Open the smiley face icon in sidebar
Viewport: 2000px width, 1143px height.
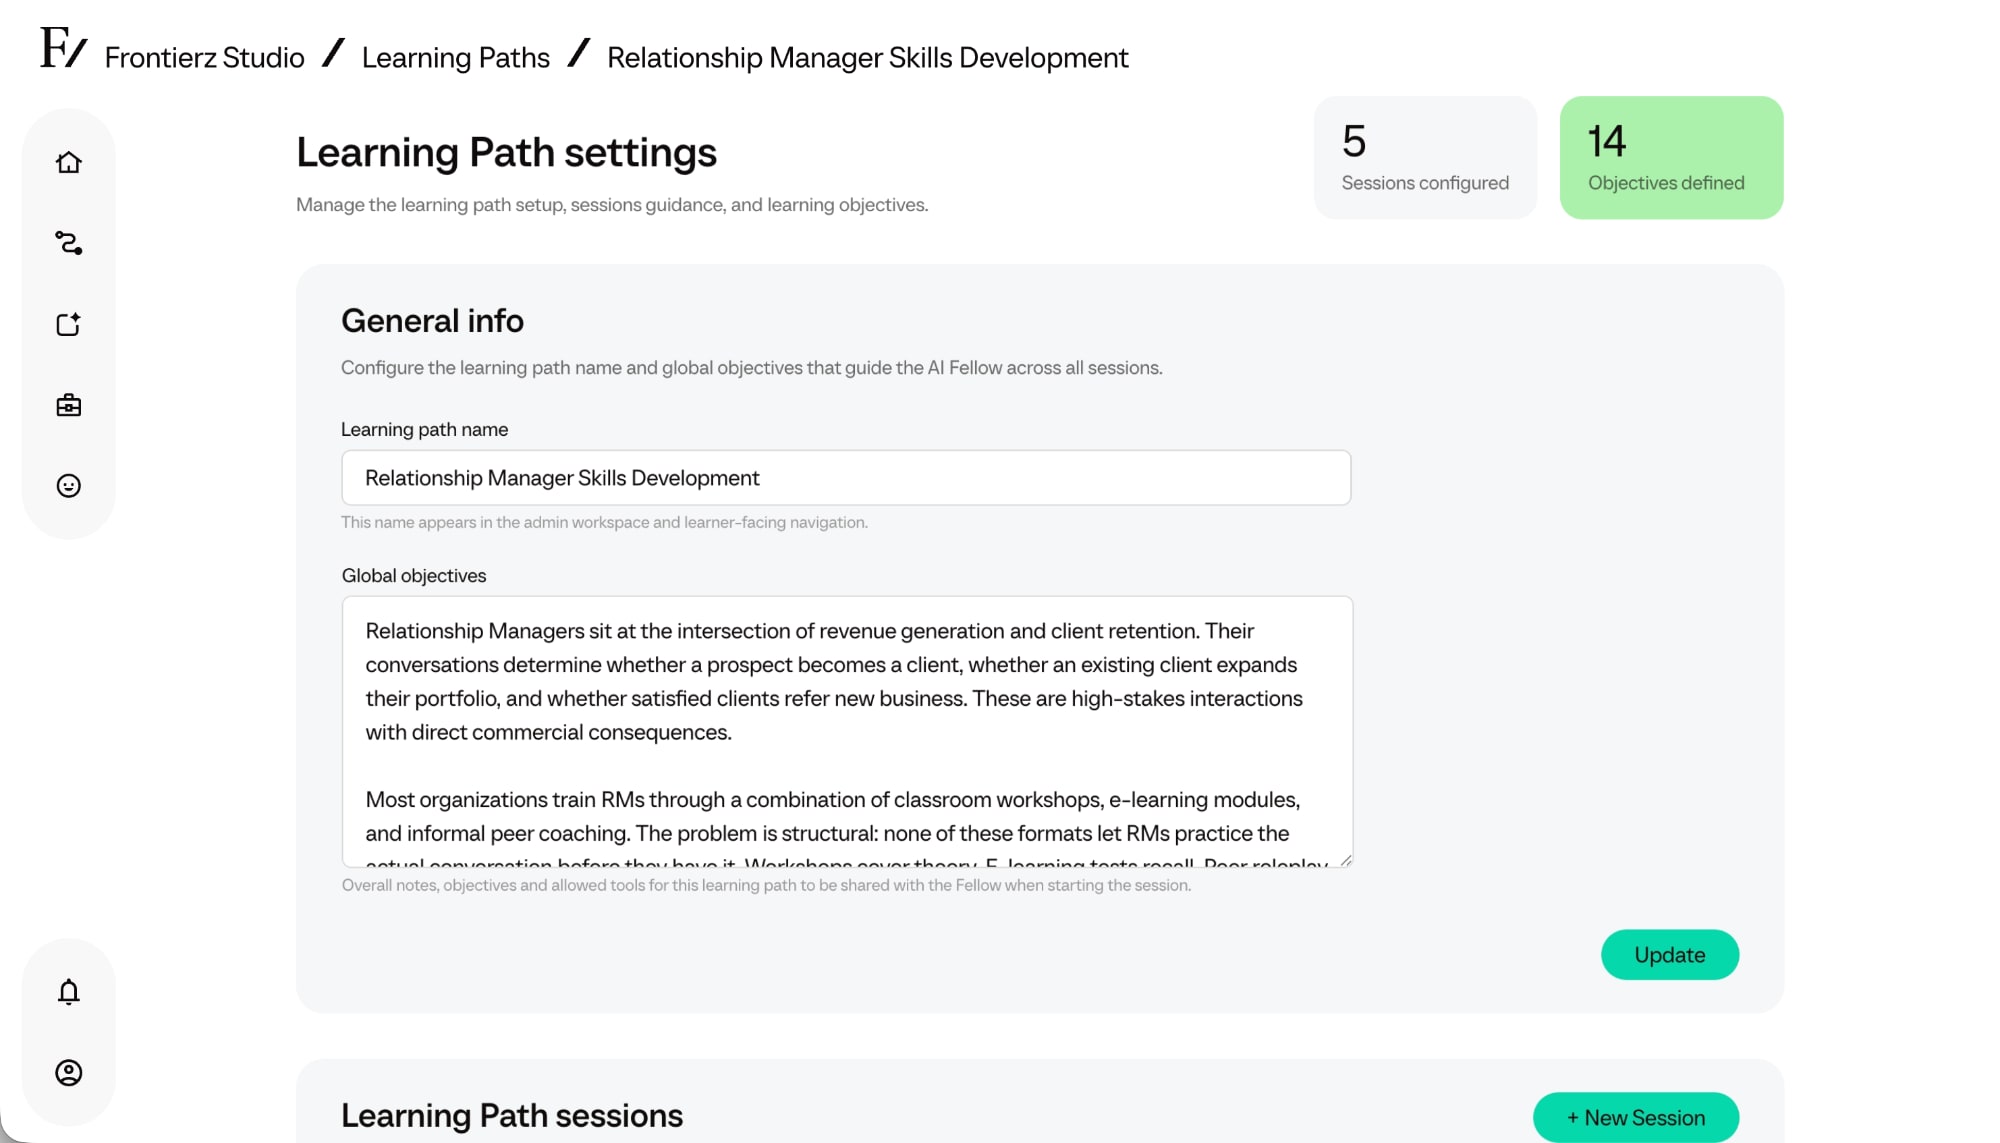[x=68, y=486]
